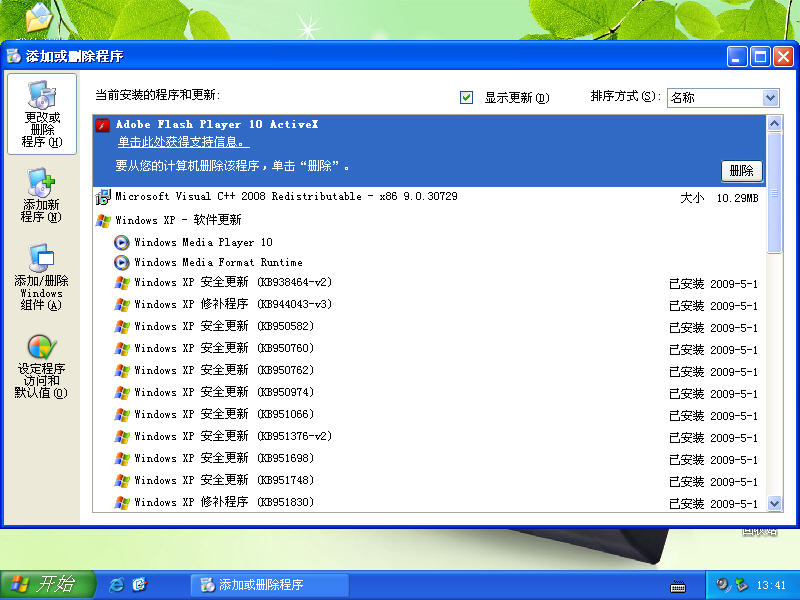The image size is (800, 600).
Task: Toggle the 显示更新 checkbox
Action: [466, 97]
